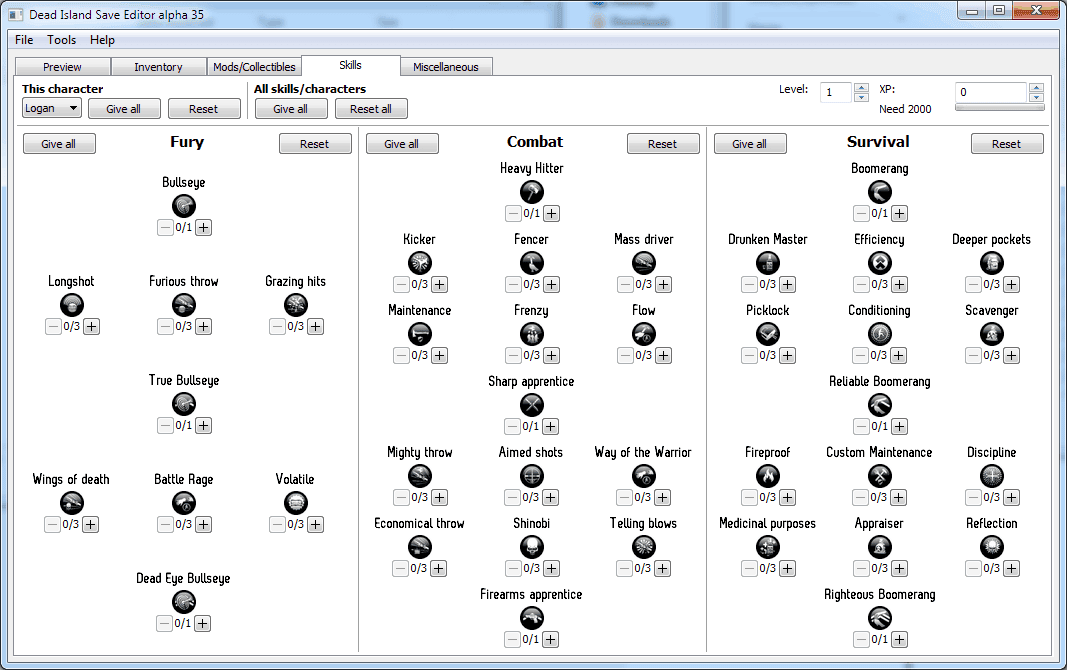Screen dimensions: 1067x670
Task: Click the Picklock skill icon
Action: click(x=767, y=334)
